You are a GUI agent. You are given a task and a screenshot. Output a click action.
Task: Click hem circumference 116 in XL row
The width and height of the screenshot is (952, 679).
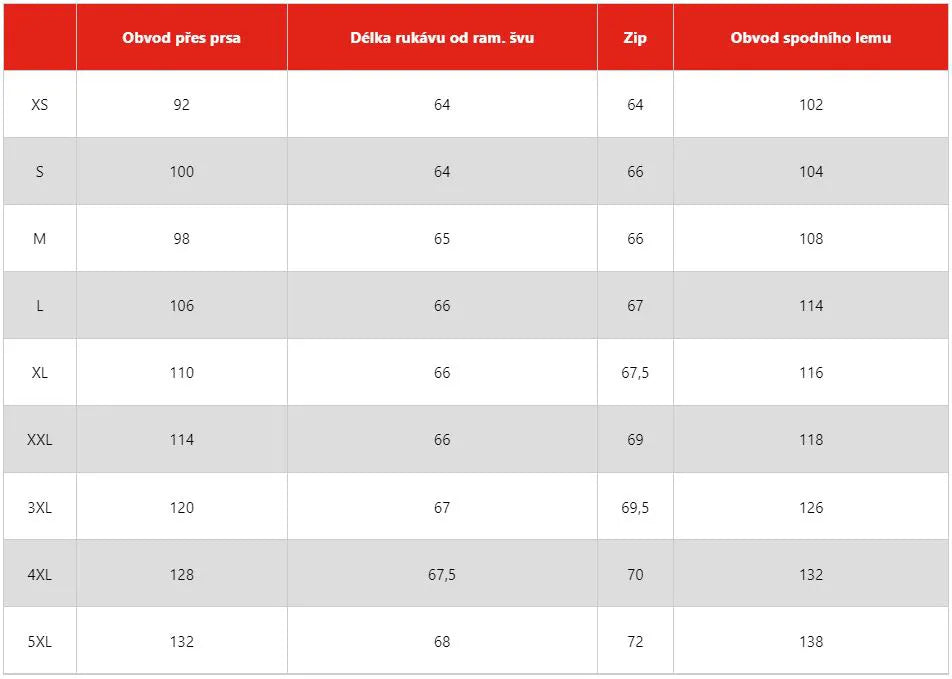(811, 372)
